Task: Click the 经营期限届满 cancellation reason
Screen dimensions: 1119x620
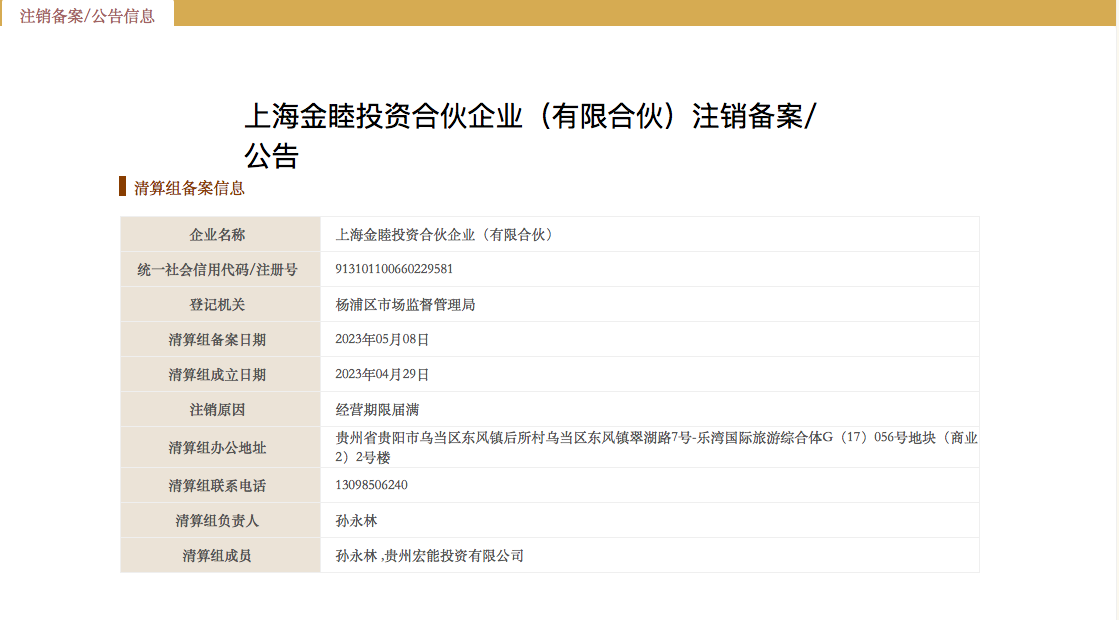Action: pos(384,410)
